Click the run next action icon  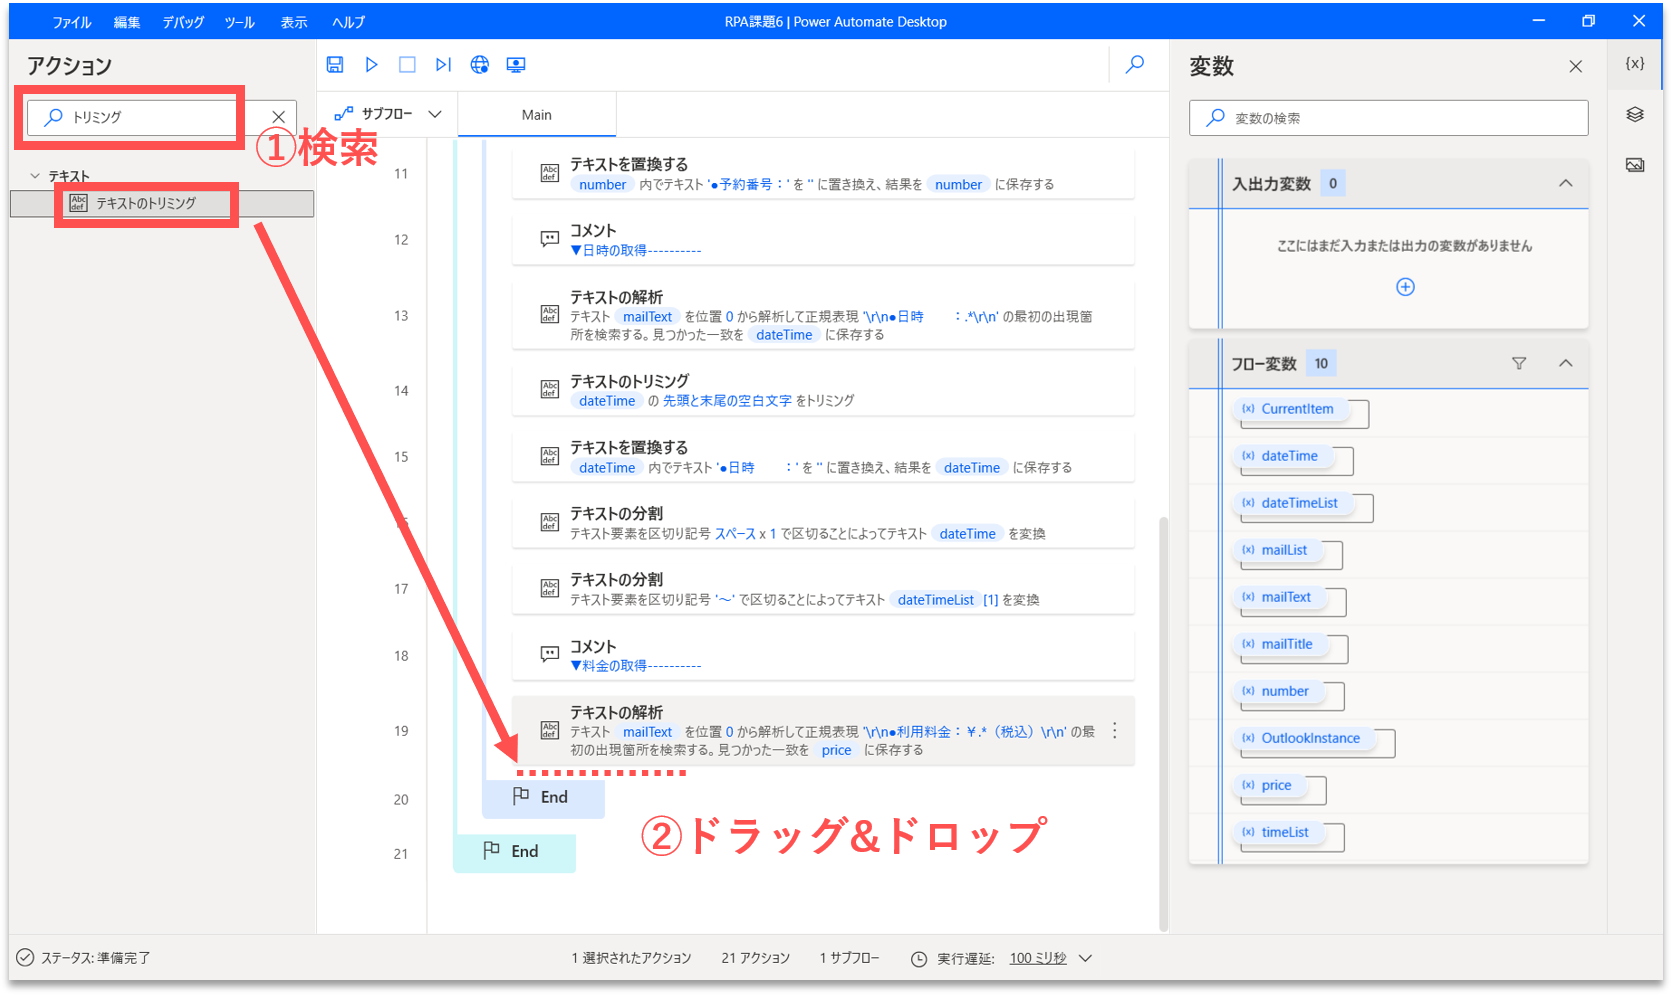point(443,64)
